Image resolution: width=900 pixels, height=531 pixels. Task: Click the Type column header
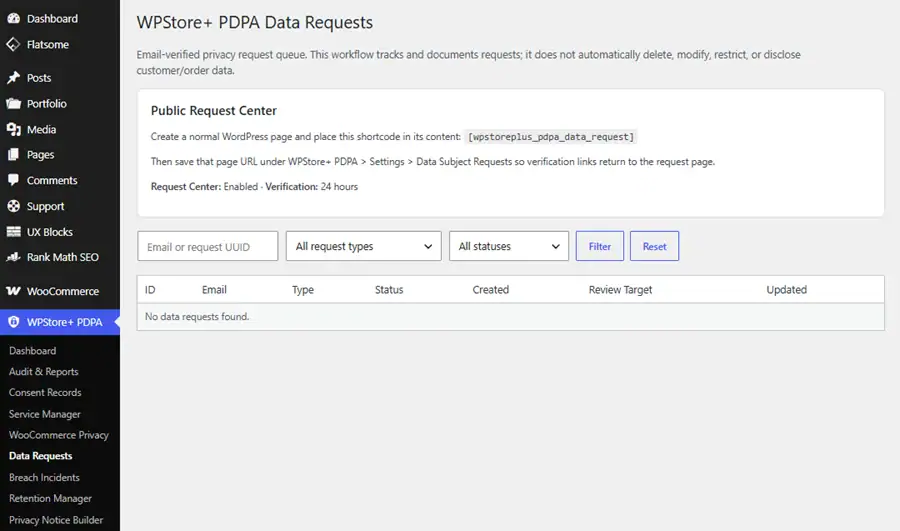click(x=302, y=290)
